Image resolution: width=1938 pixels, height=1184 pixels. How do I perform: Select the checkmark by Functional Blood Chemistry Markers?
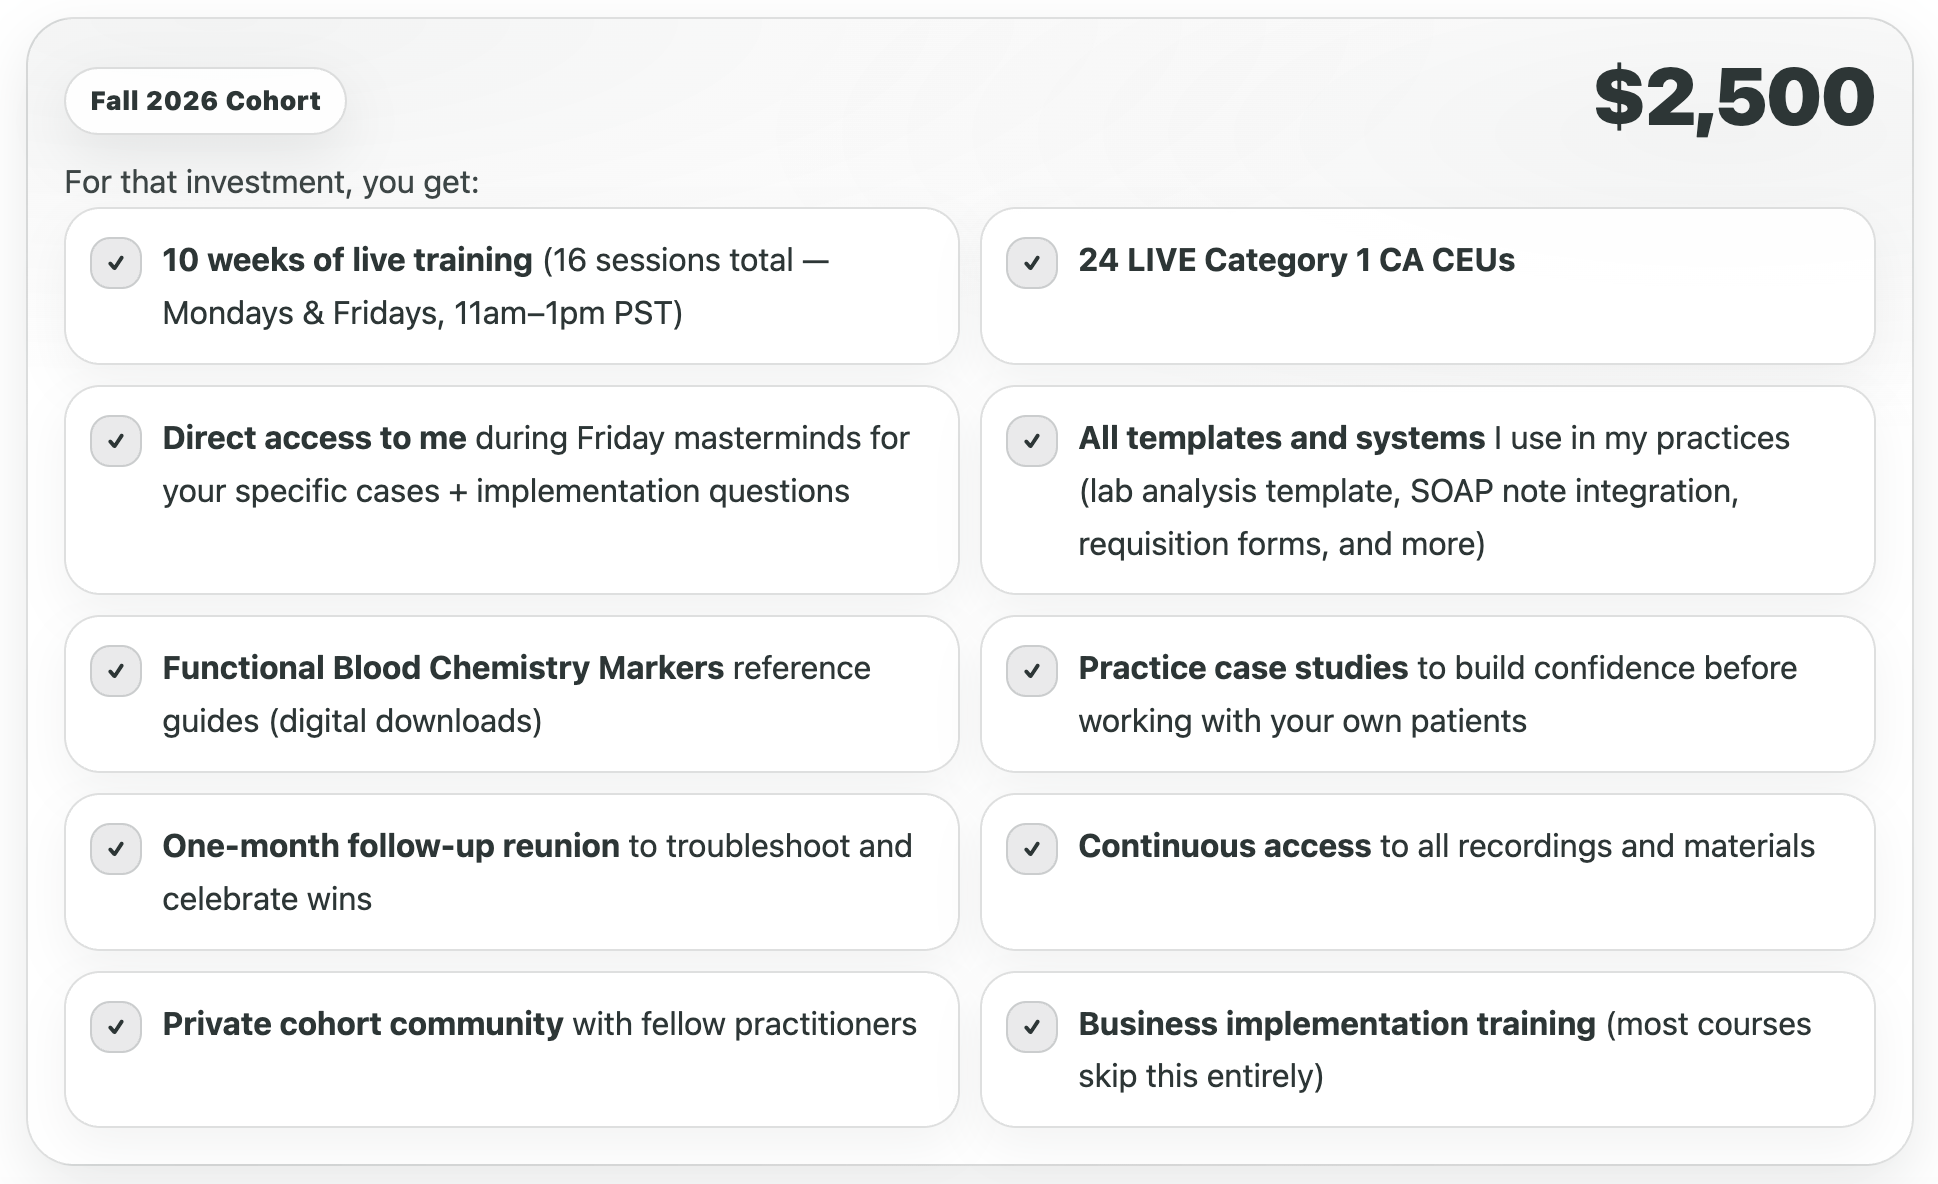[116, 671]
